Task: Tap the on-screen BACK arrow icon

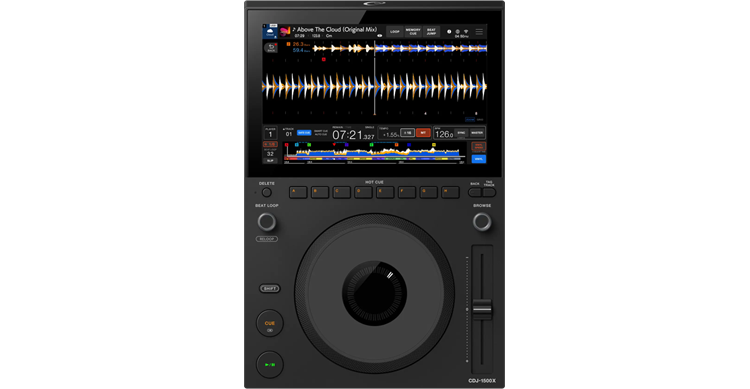Action: (x=271, y=47)
